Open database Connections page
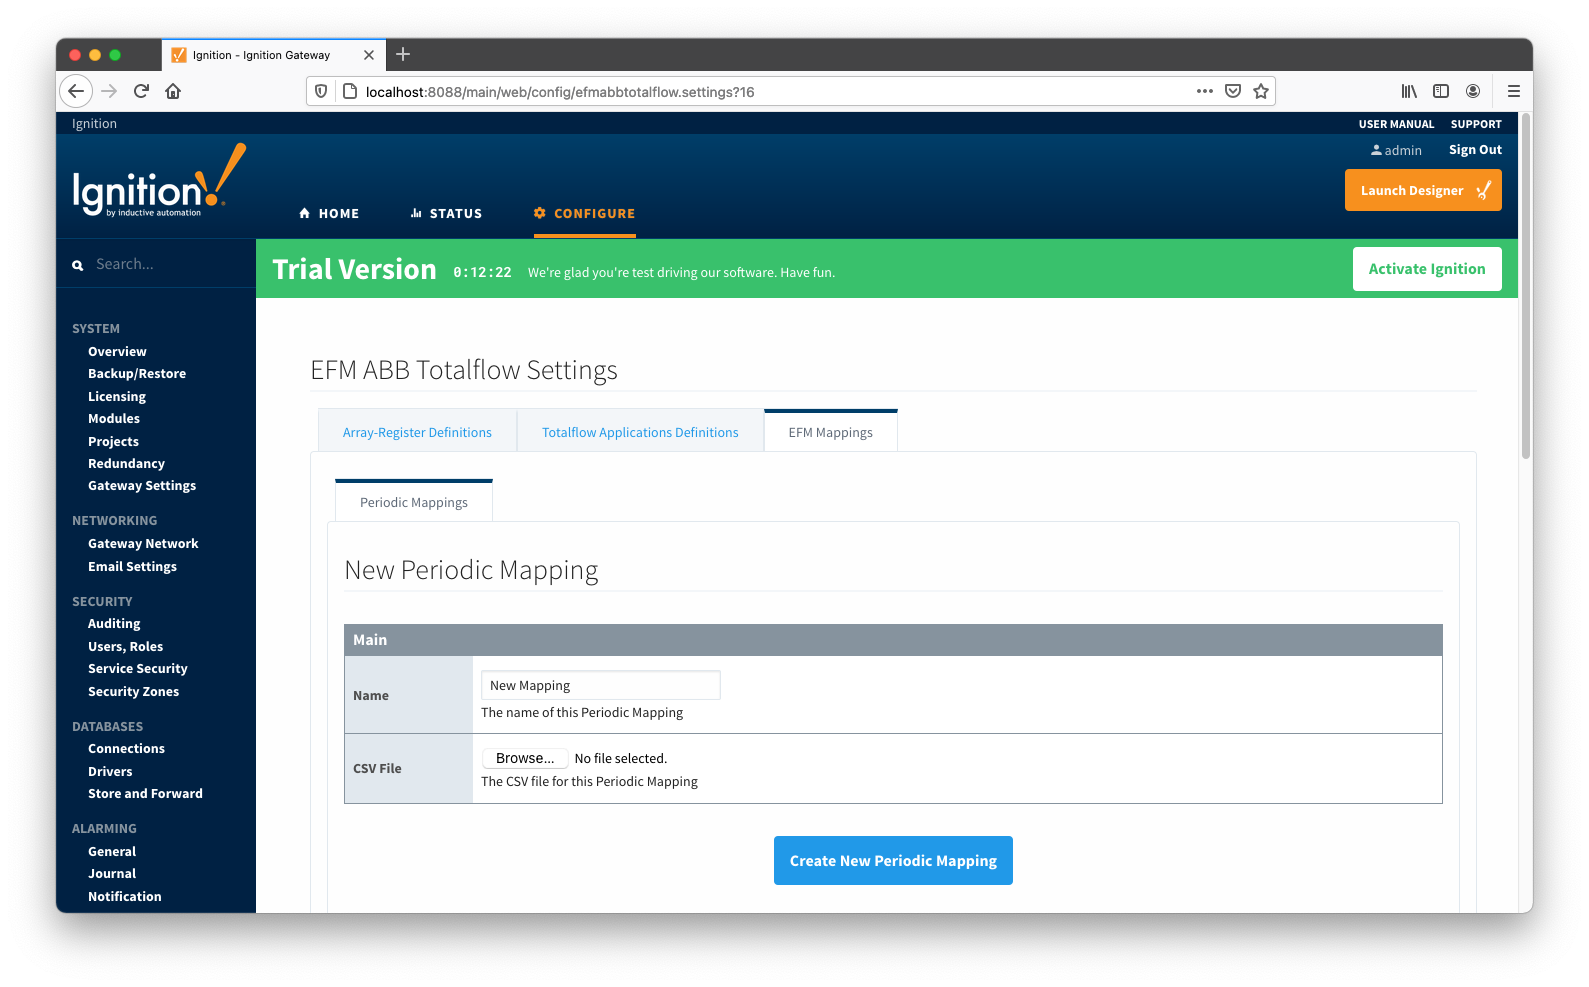Screen dimensions: 1589x987 click(126, 748)
